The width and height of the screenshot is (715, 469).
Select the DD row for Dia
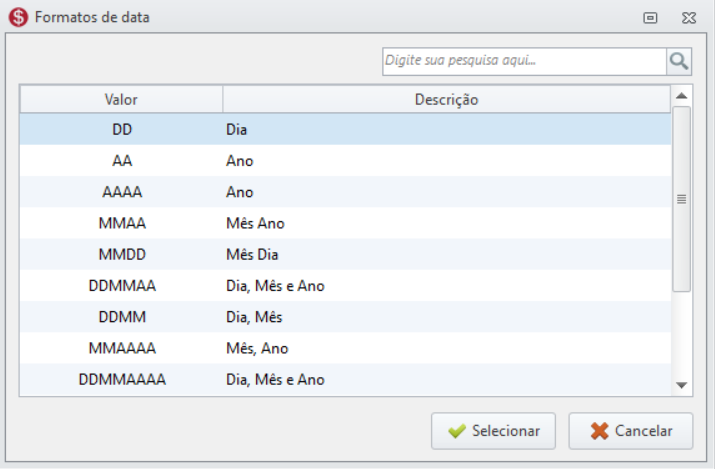(x=345, y=129)
